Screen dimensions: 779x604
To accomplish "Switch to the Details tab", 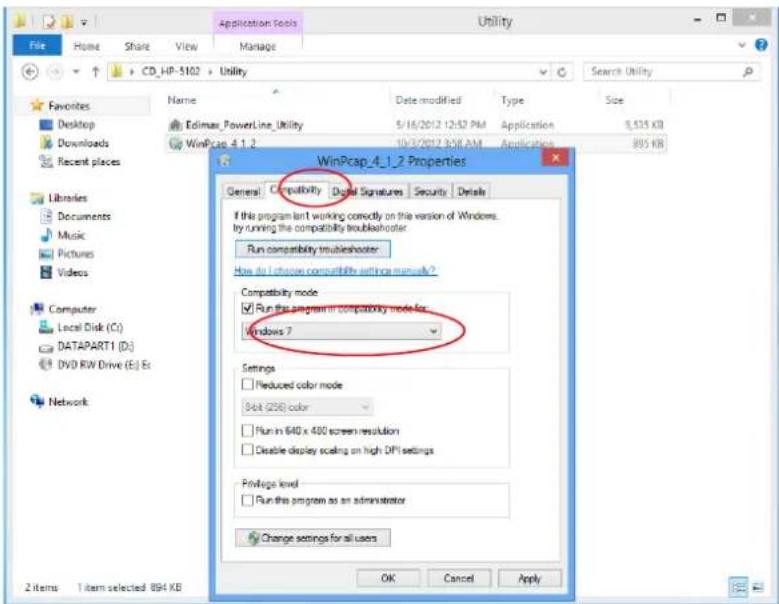I will (471, 191).
